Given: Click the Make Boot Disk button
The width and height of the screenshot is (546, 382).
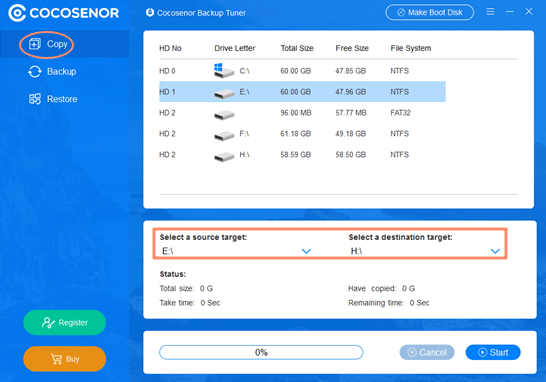Looking at the screenshot, I should (429, 13).
